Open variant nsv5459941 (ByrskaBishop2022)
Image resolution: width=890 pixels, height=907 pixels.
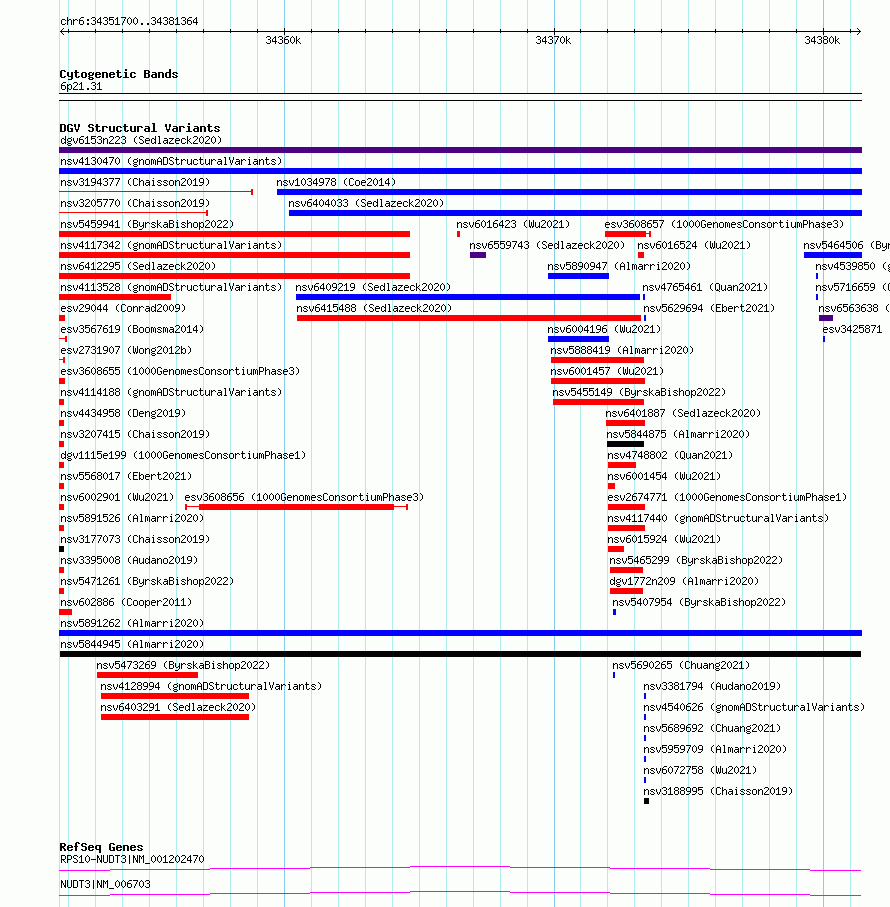[147, 224]
